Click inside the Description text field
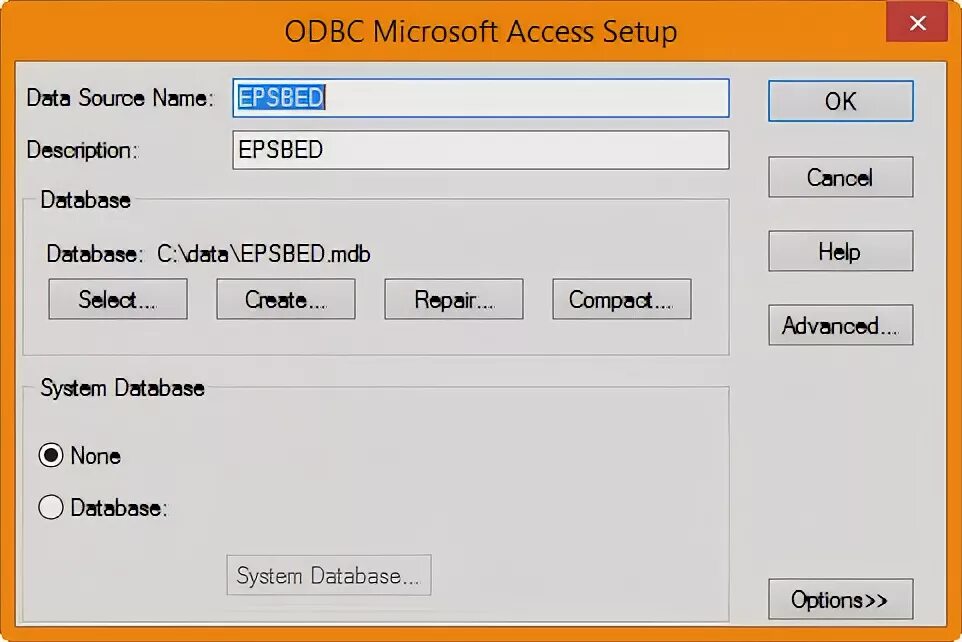The height and width of the screenshot is (642, 962). (x=481, y=150)
